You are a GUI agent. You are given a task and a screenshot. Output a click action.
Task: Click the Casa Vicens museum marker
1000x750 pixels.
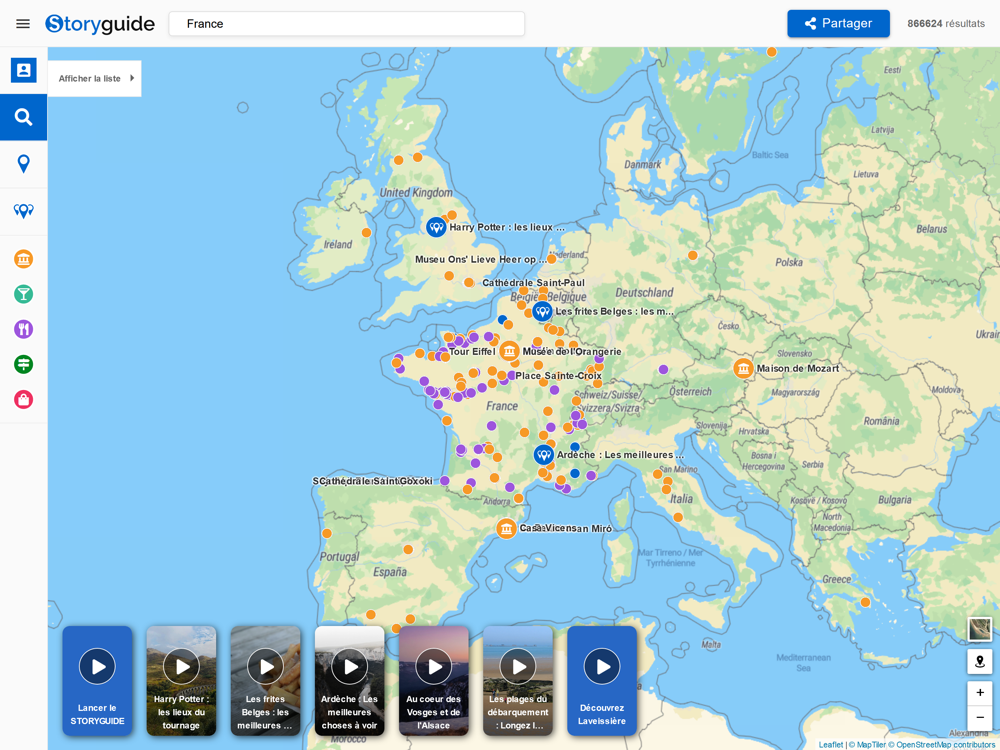(506, 528)
